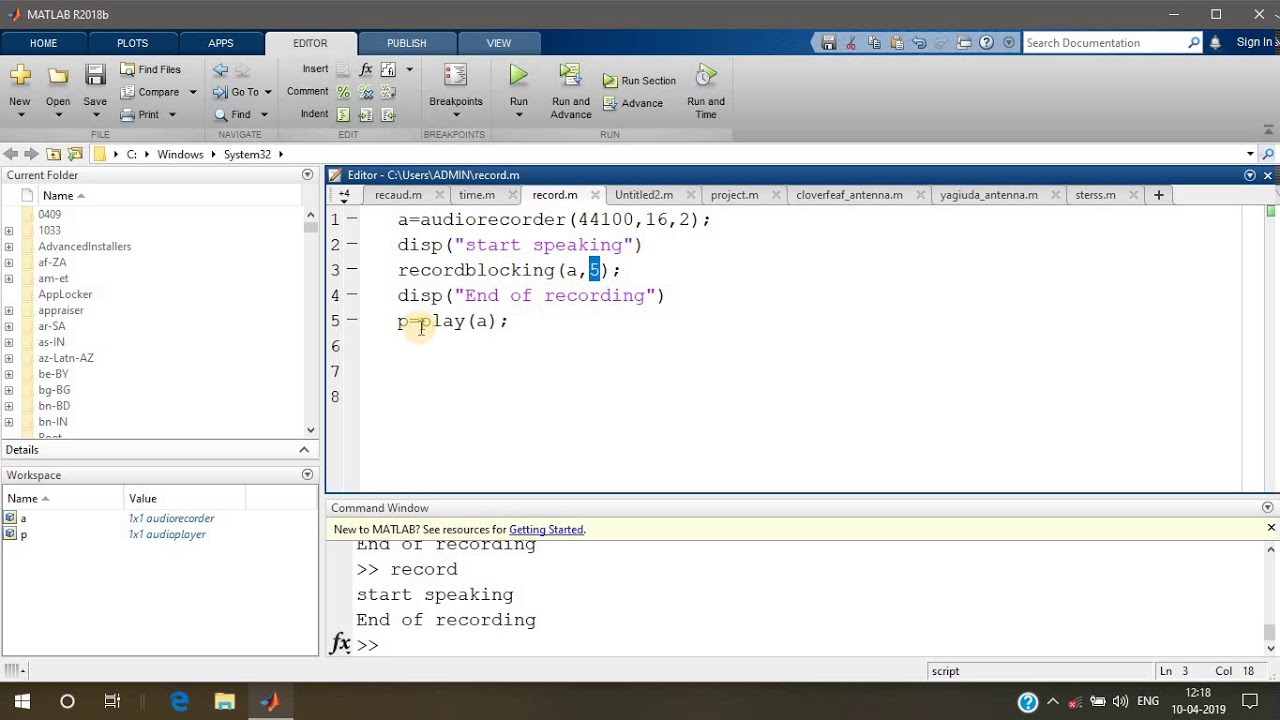Click the increase indent icon

click(366, 115)
